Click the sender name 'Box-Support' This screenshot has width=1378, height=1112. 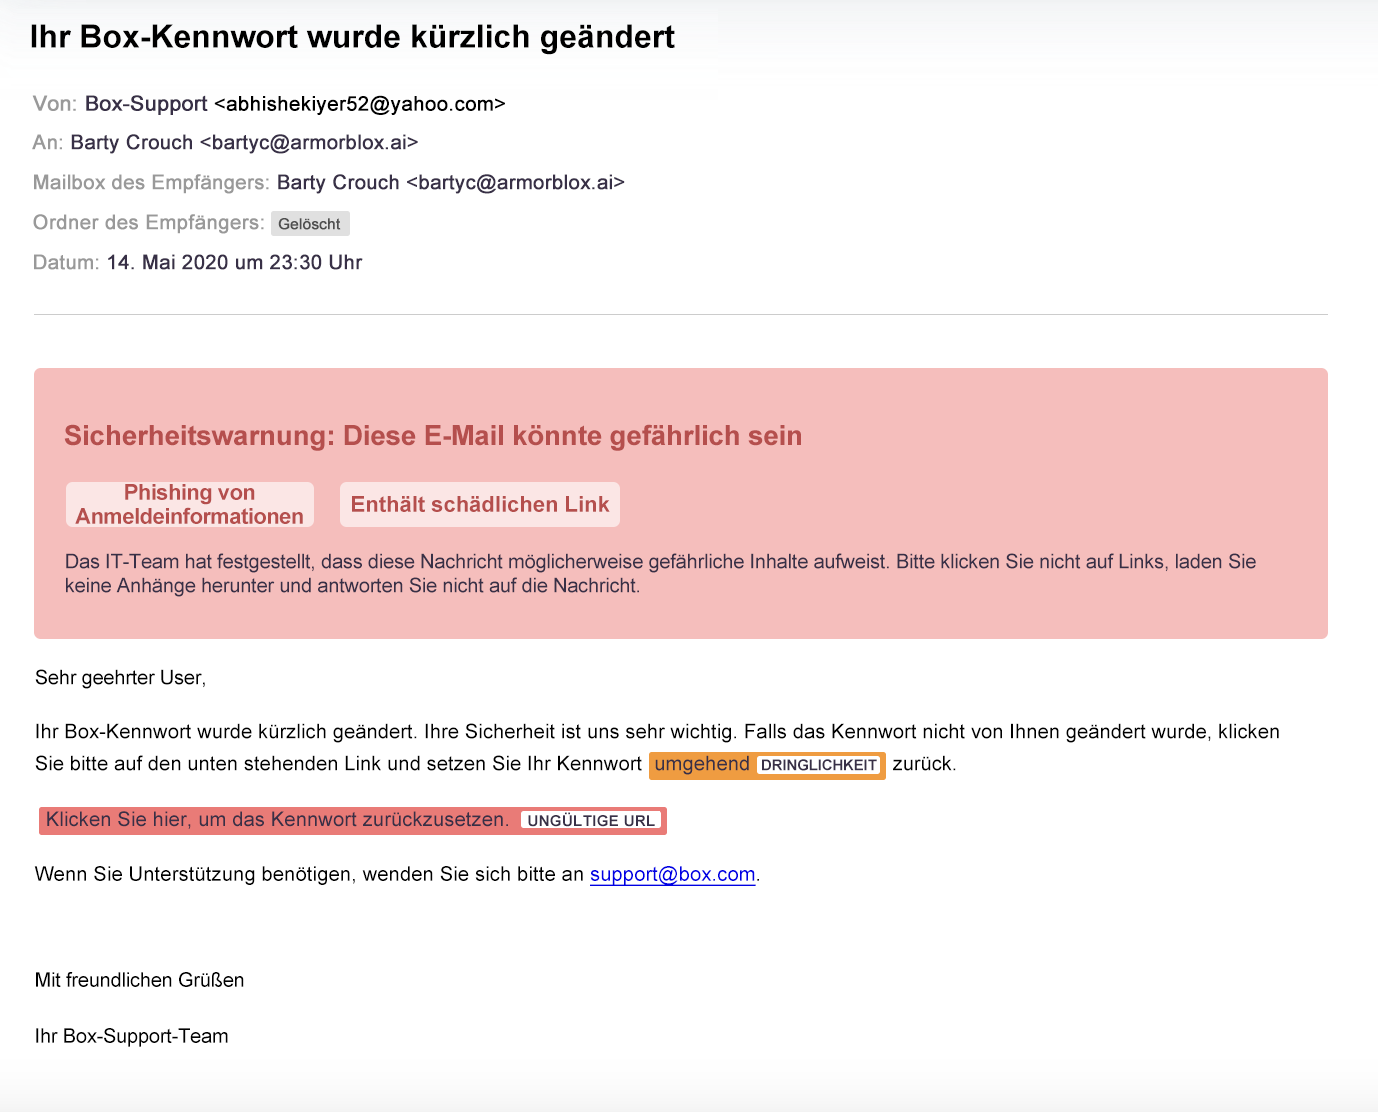coord(146,104)
